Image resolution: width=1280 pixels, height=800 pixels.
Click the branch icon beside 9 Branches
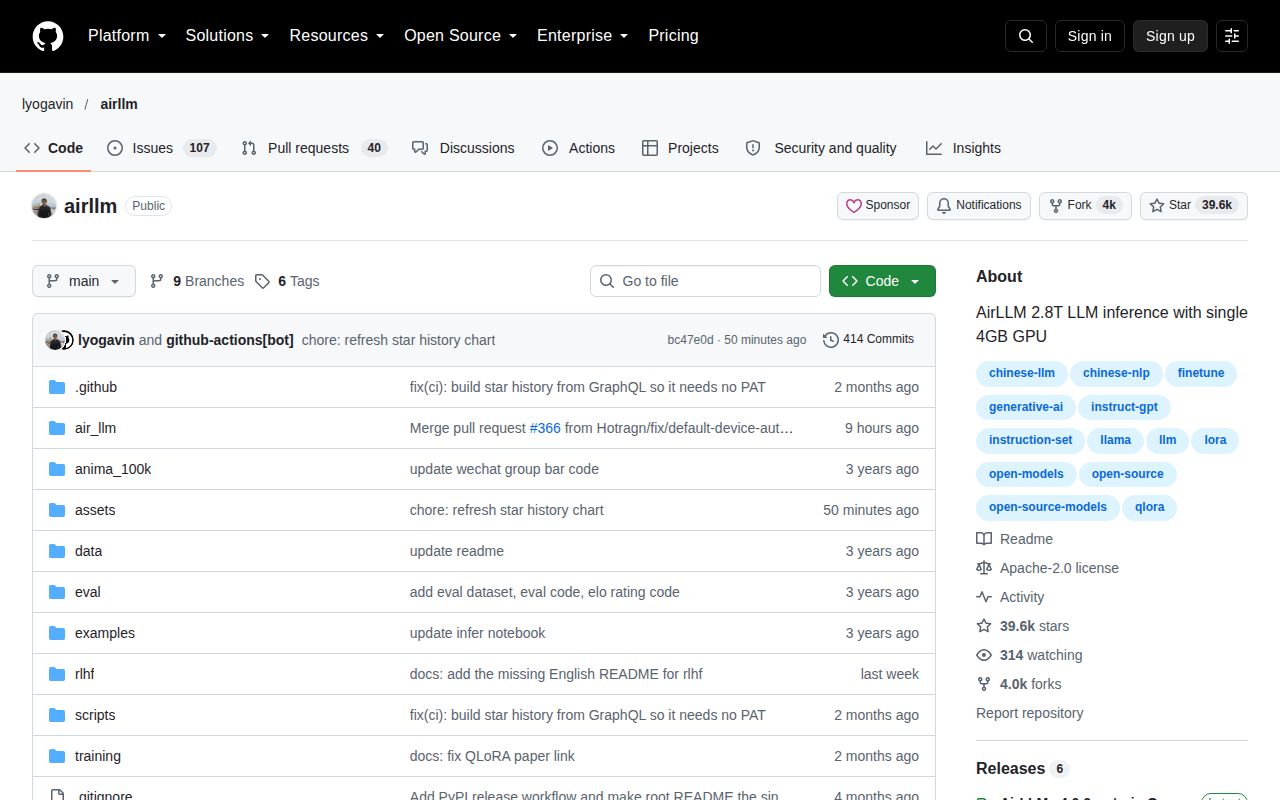point(157,281)
